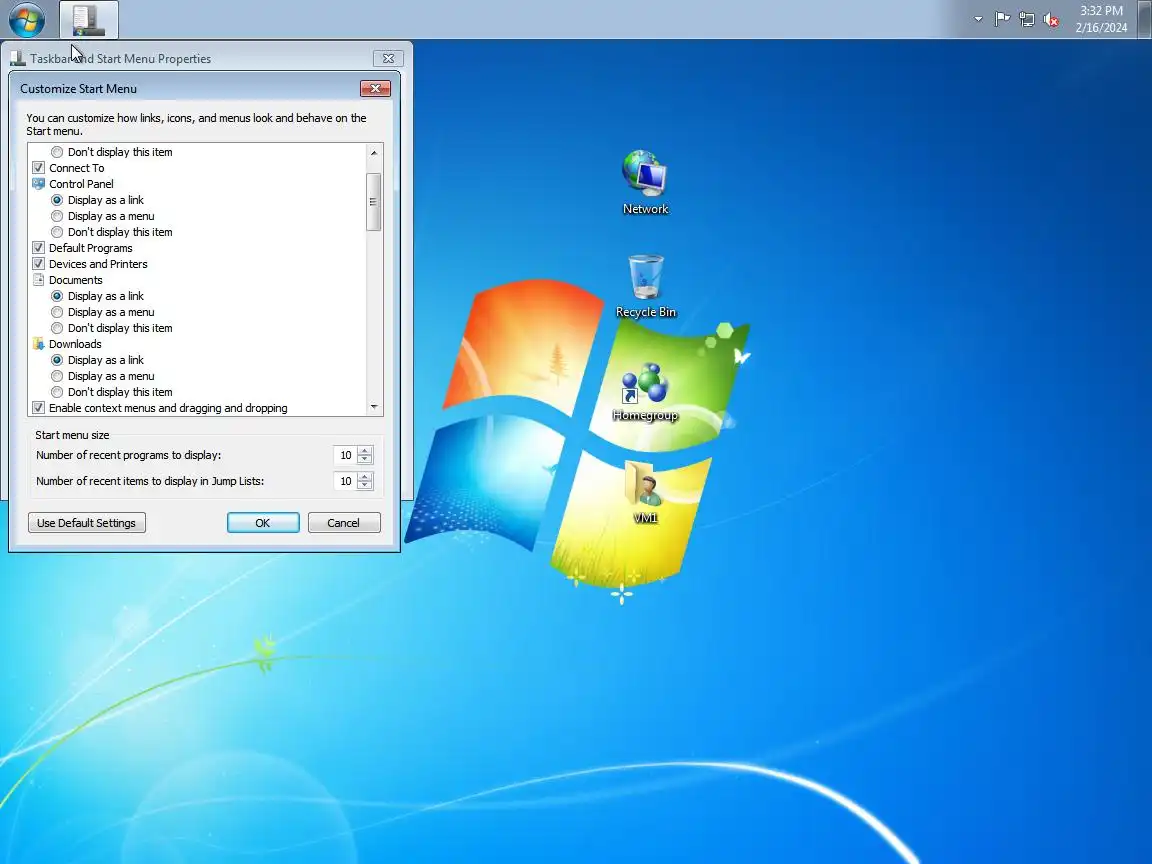Click the Downloads folder group icon
Screen dimensions: 1152x864
pyautogui.click(x=38, y=344)
